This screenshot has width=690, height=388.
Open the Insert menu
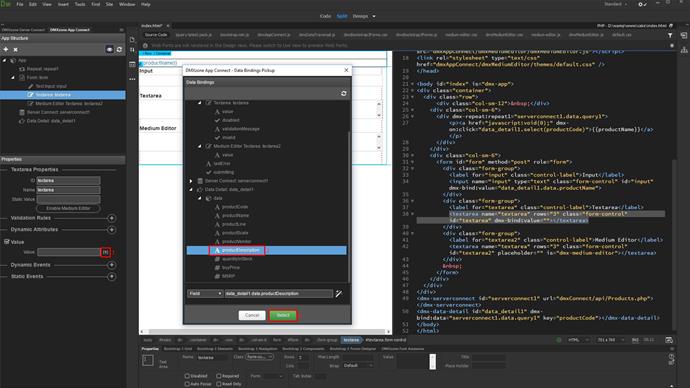tap(63, 4)
